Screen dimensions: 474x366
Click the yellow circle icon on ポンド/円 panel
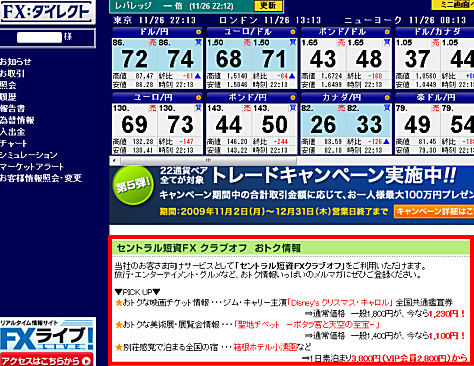click(x=293, y=97)
